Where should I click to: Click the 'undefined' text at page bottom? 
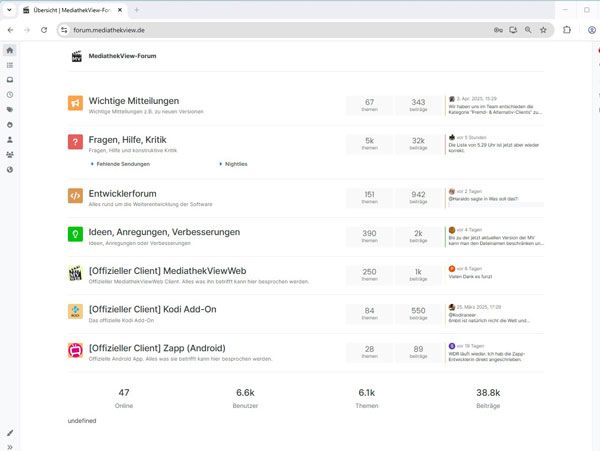click(82, 421)
